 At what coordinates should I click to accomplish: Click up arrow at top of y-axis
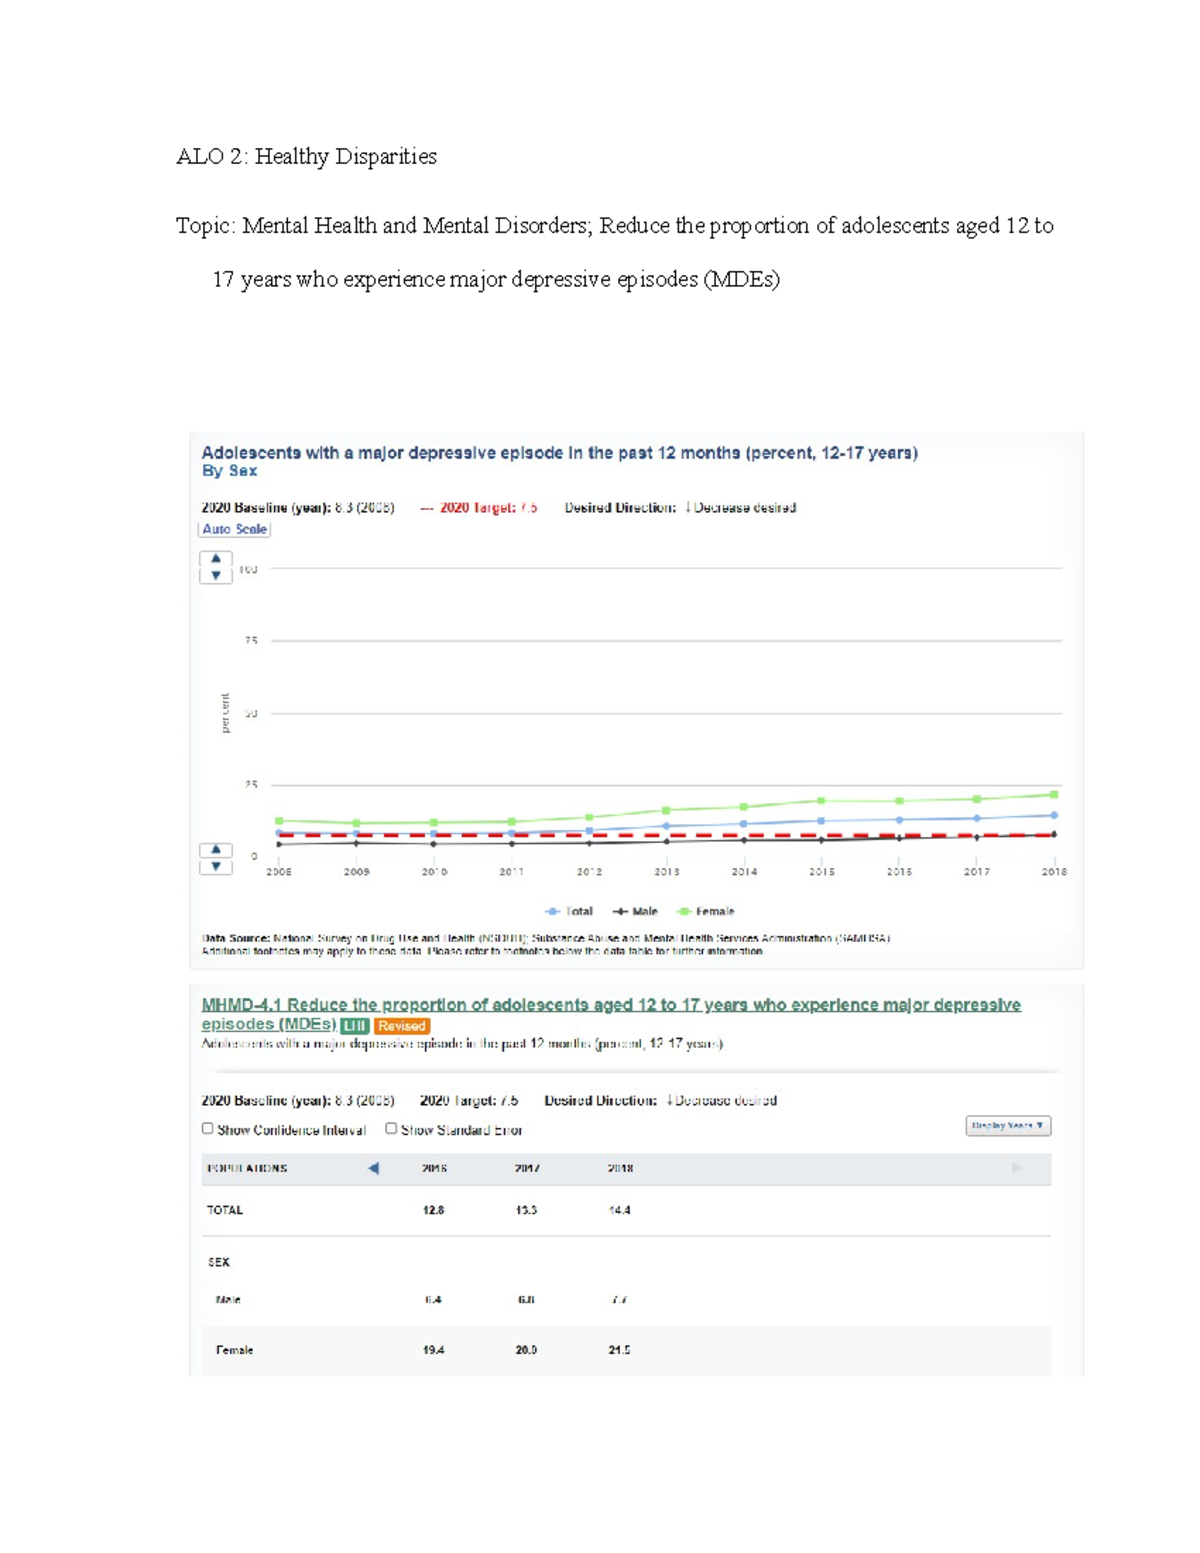[x=216, y=559]
